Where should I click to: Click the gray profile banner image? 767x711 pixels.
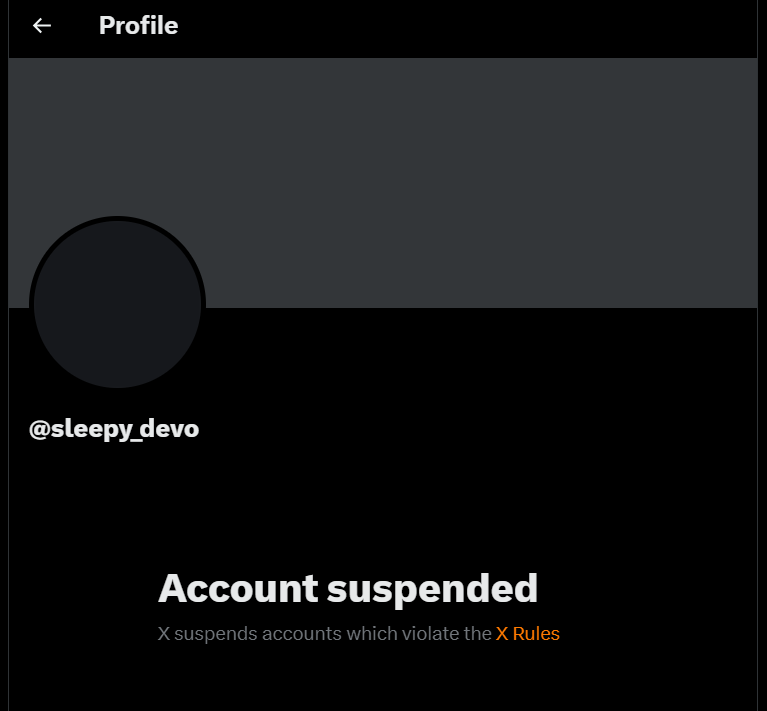coord(383,183)
